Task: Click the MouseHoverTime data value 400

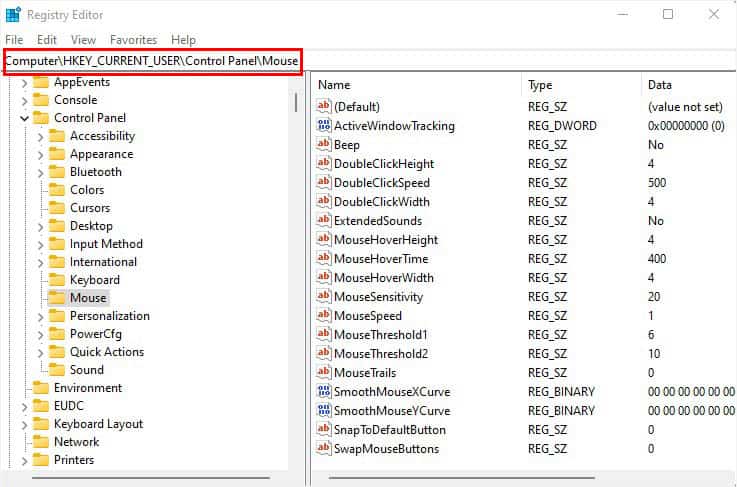Action: pyautogui.click(x=657, y=259)
